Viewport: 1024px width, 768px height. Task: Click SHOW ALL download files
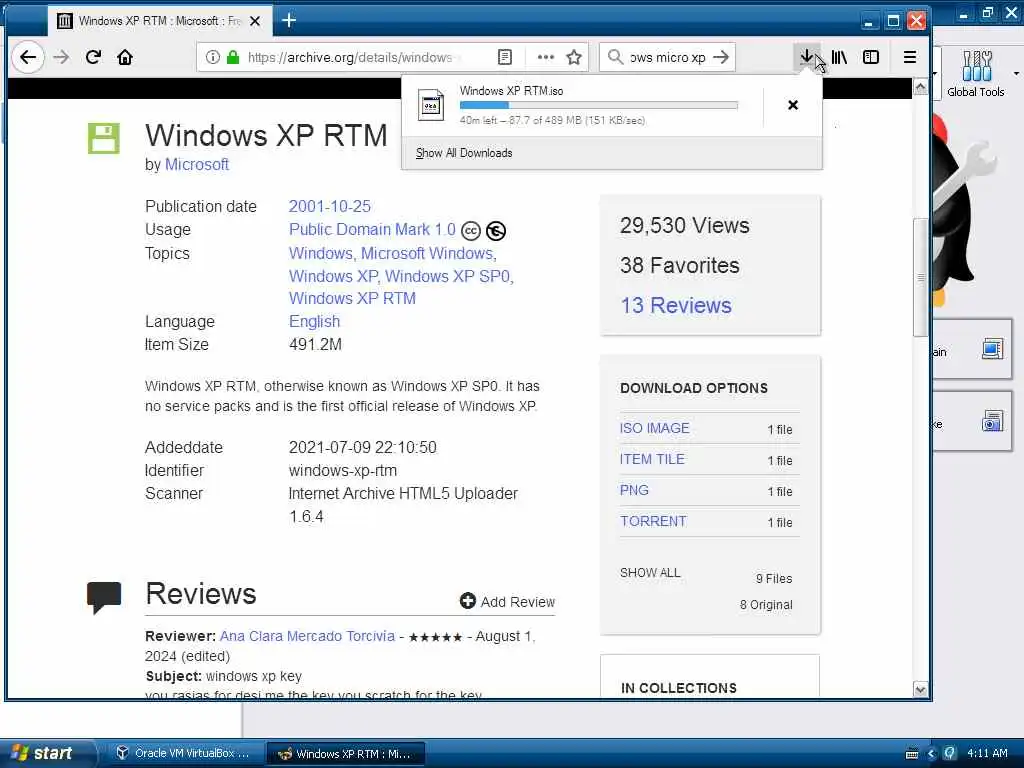[650, 573]
